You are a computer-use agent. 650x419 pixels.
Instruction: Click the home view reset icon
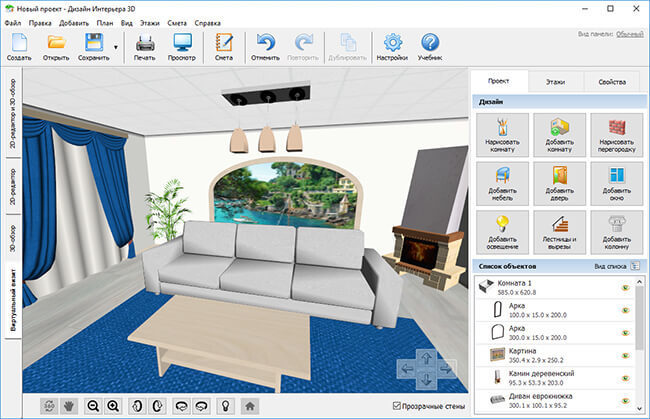click(250, 405)
